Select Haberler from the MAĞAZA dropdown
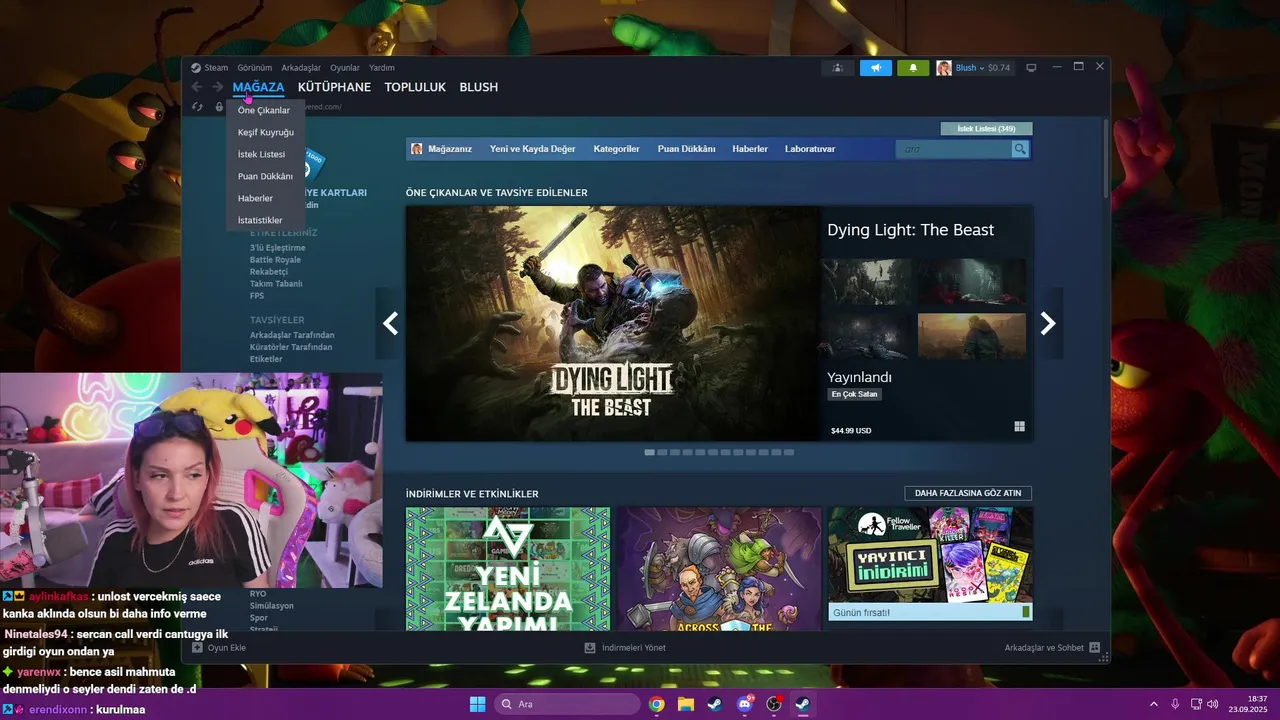Image resolution: width=1280 pixels, height=720 pixels. (255, 198)
